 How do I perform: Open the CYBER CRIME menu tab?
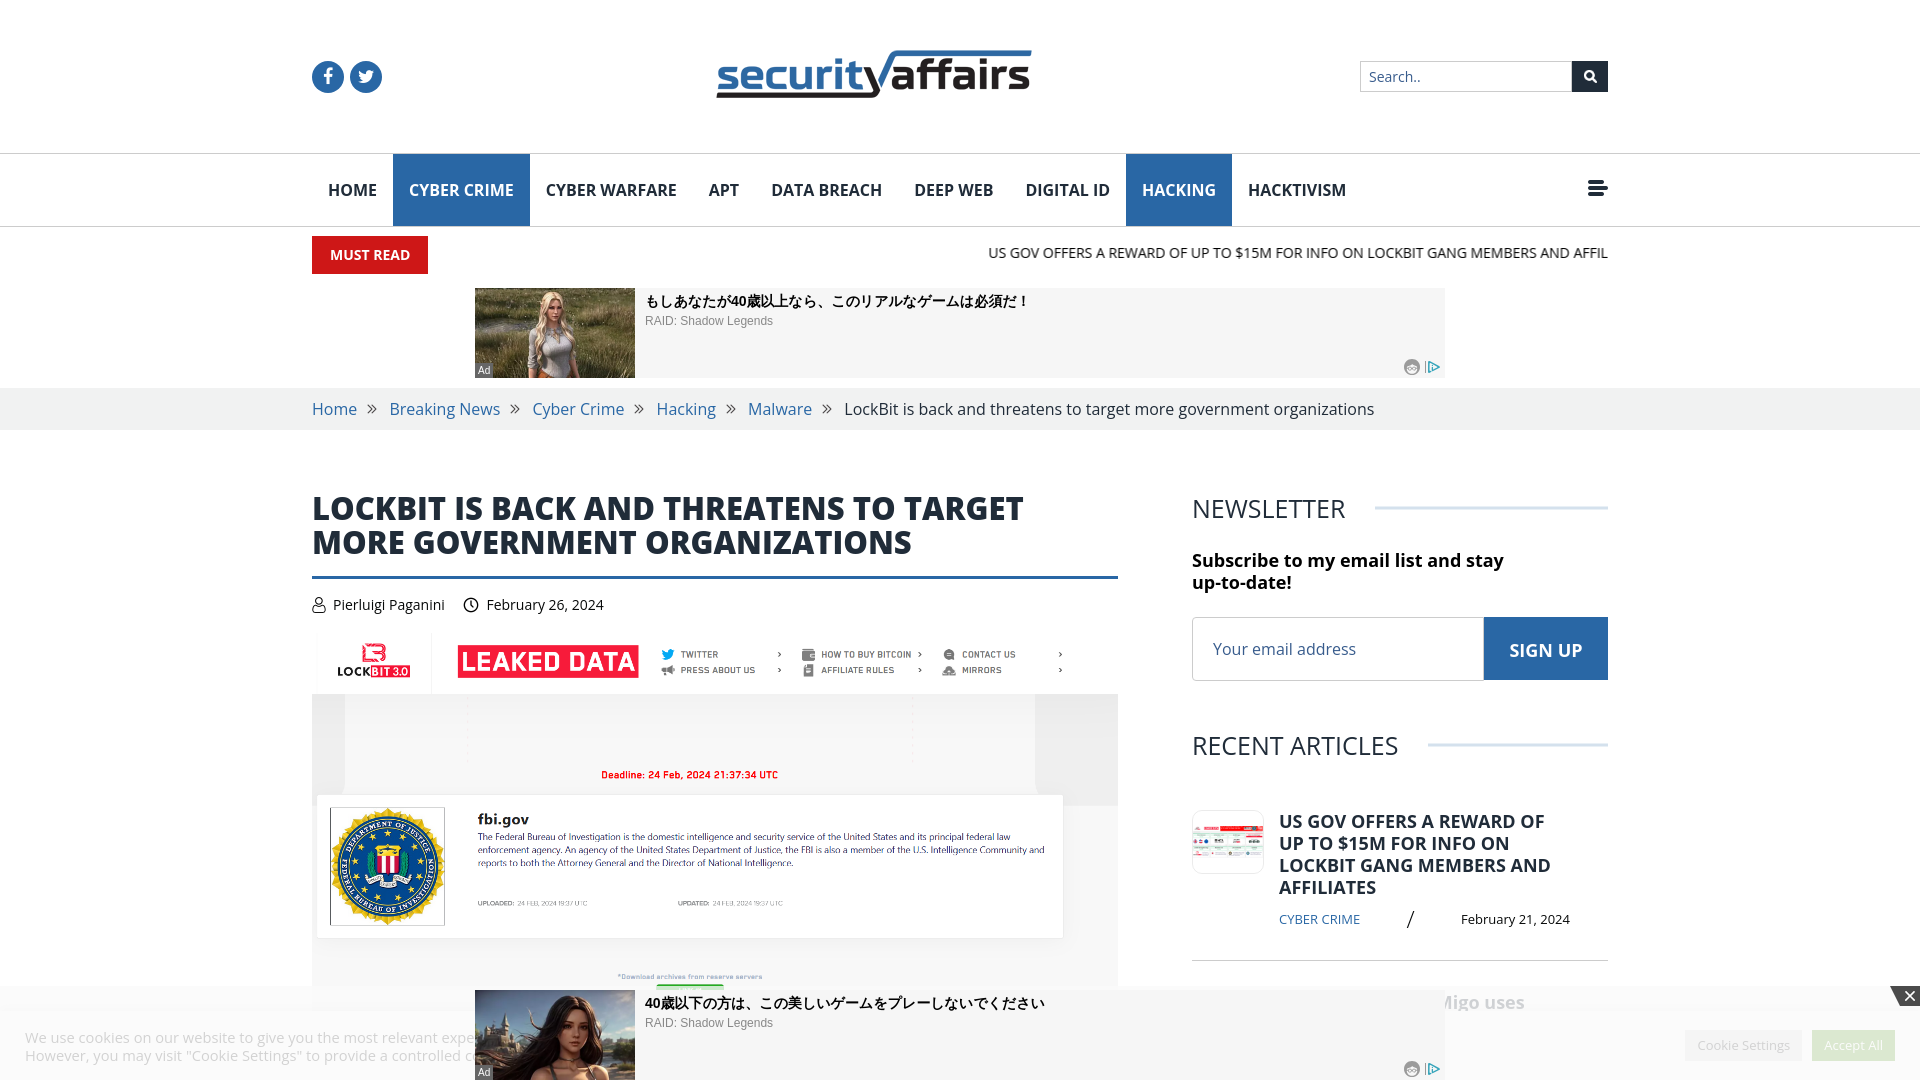460,189
